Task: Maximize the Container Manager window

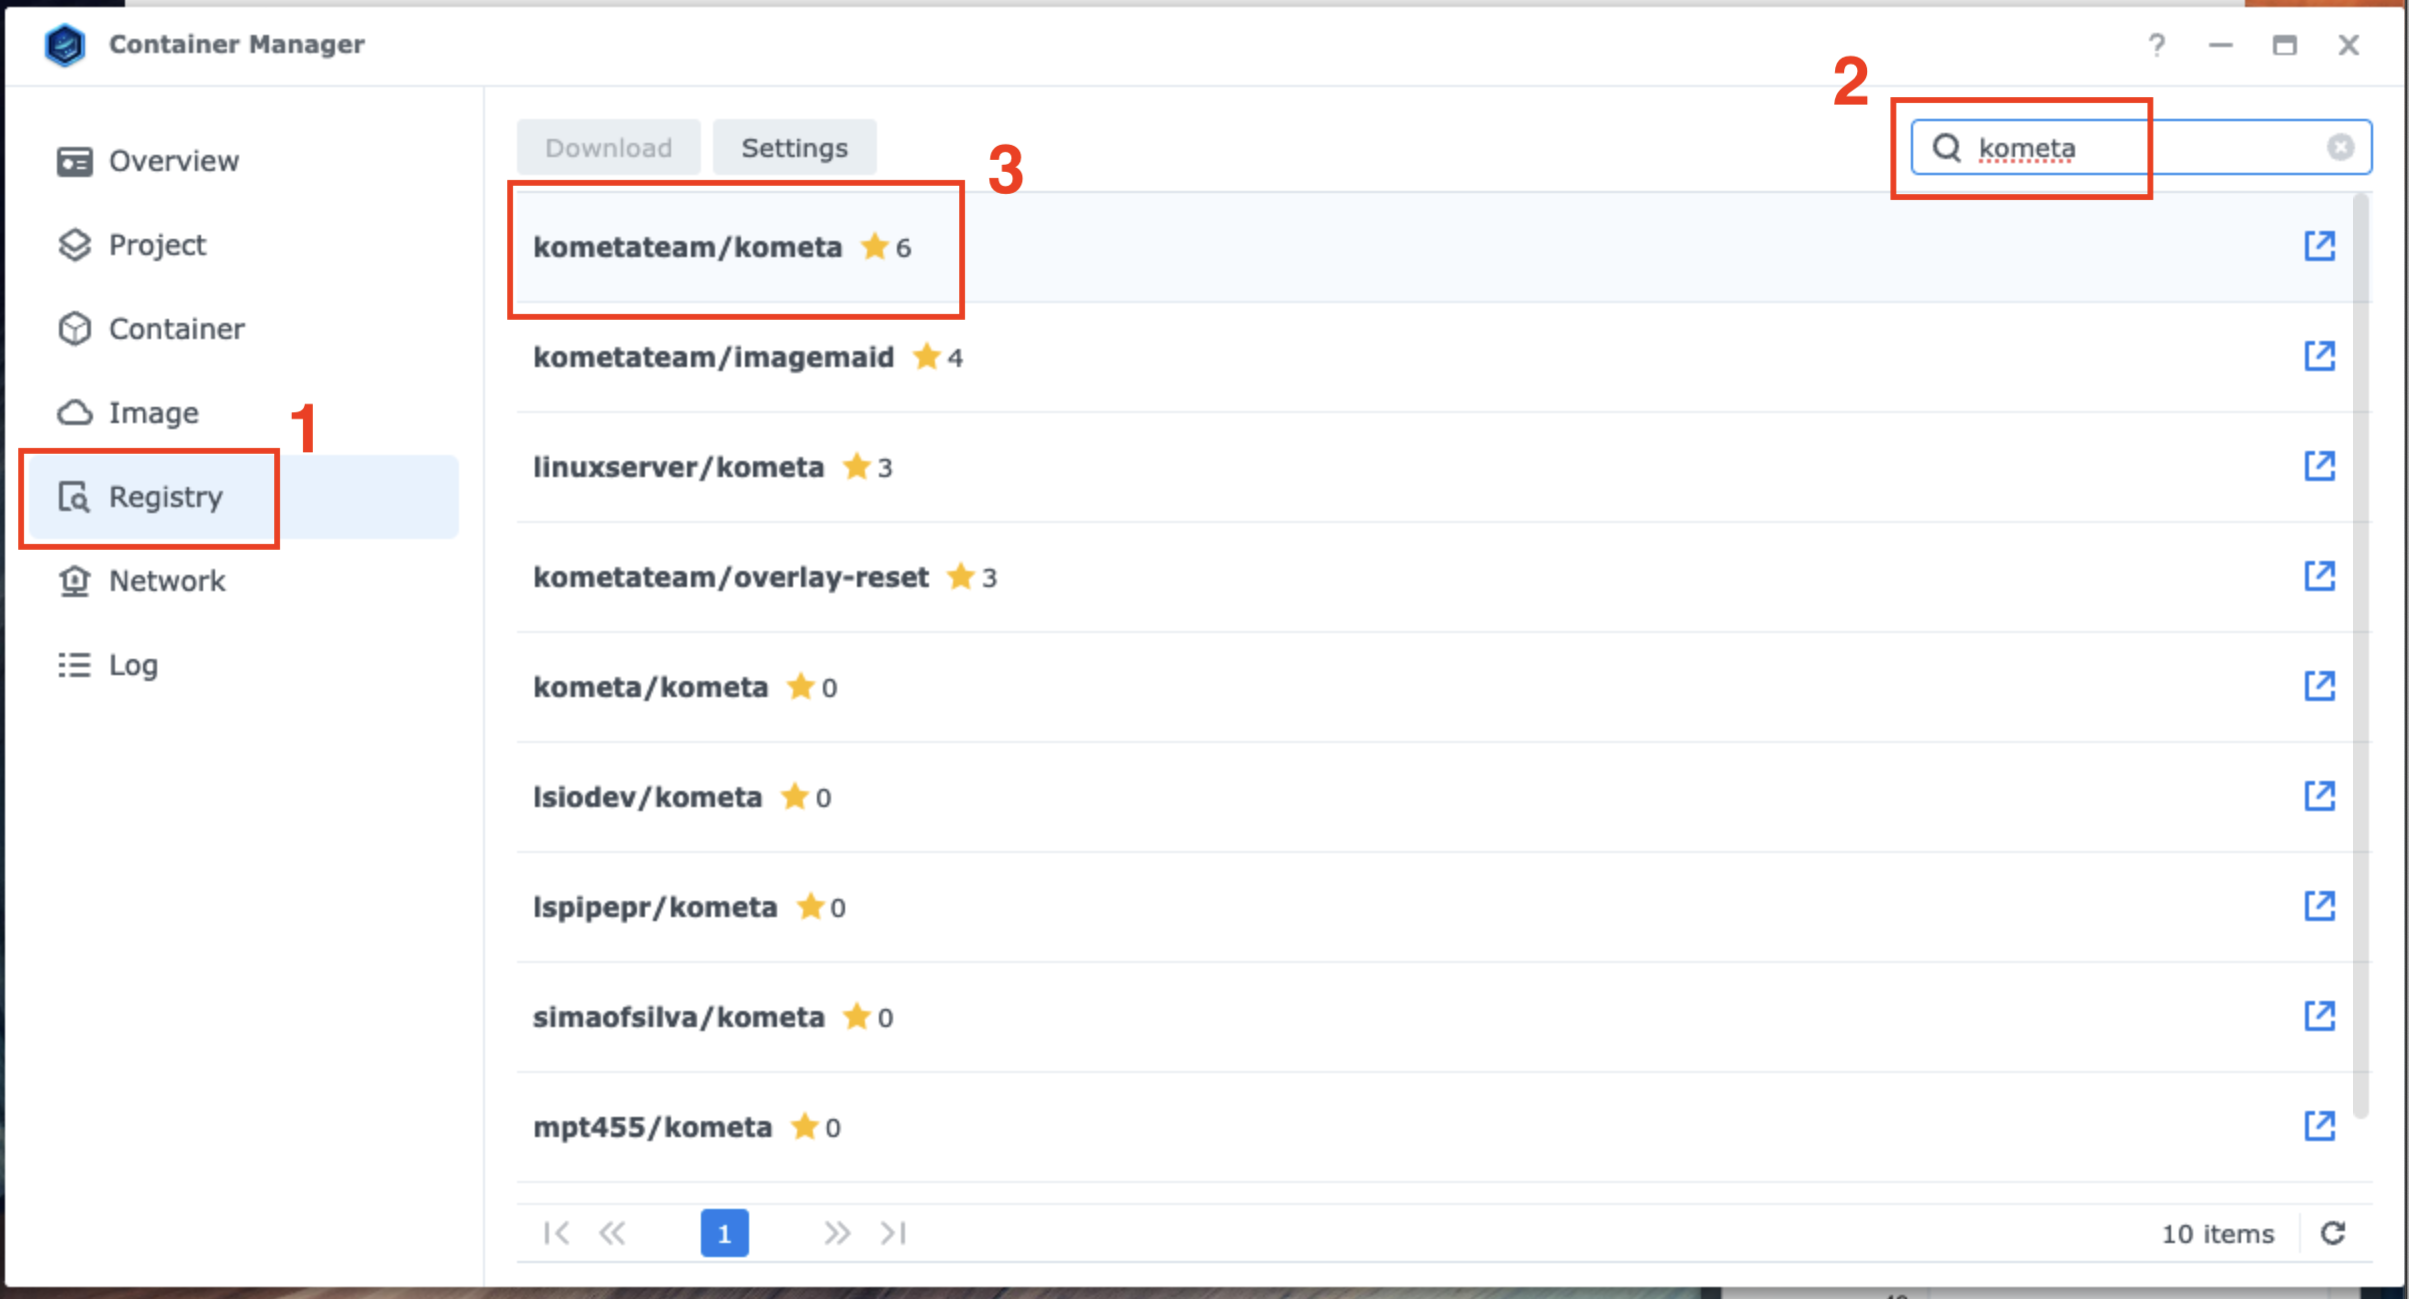Action: click(x=2284, y=45)
